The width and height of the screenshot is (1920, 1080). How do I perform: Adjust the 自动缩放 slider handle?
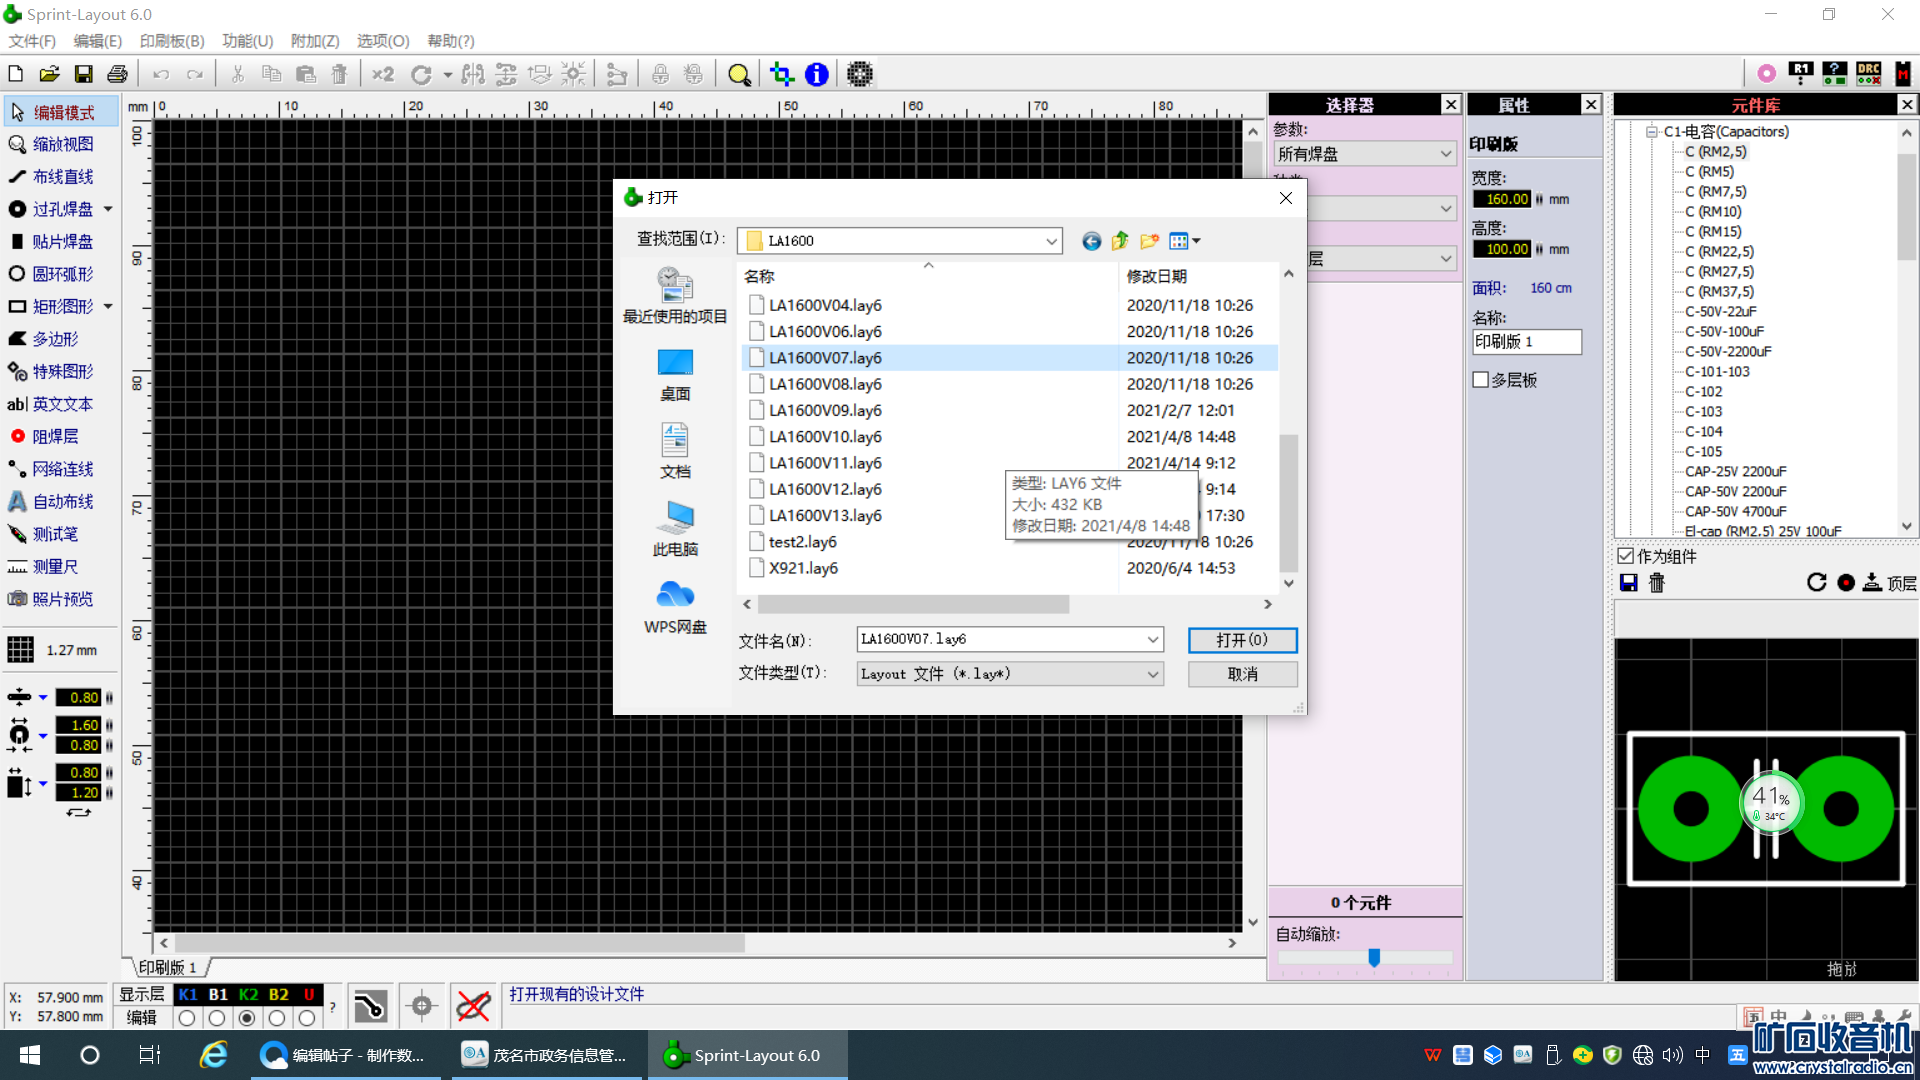[1374, 957]
